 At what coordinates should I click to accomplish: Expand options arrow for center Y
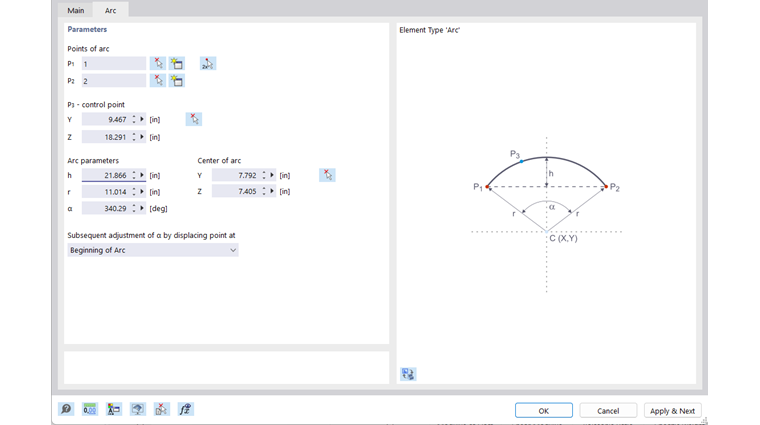pyautogui.click(x=272, y=175)
